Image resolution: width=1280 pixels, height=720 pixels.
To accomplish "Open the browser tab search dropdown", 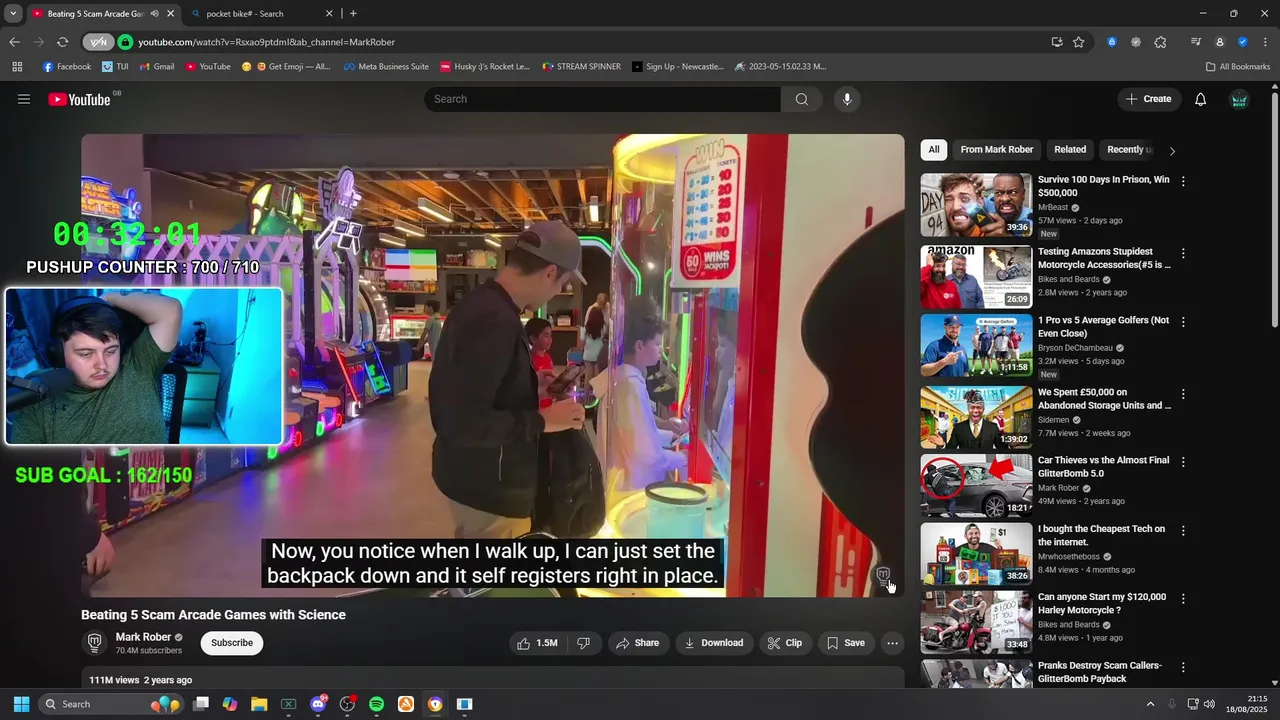I will (x=13, y=14).
